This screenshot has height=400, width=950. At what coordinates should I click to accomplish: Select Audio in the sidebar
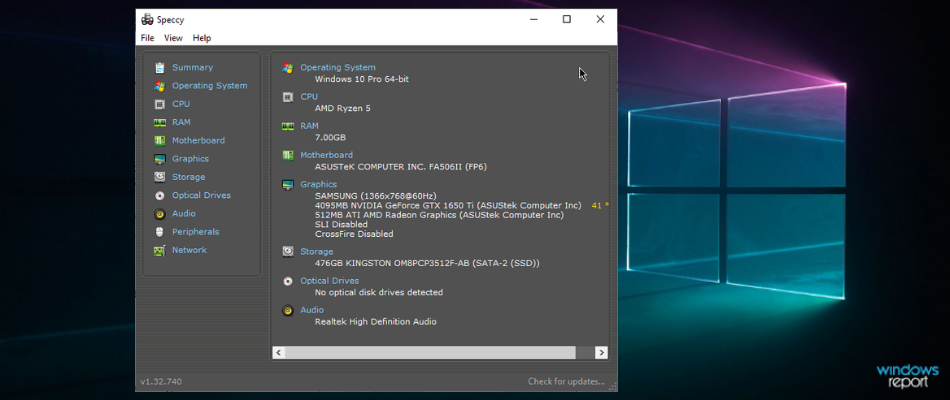184,213
